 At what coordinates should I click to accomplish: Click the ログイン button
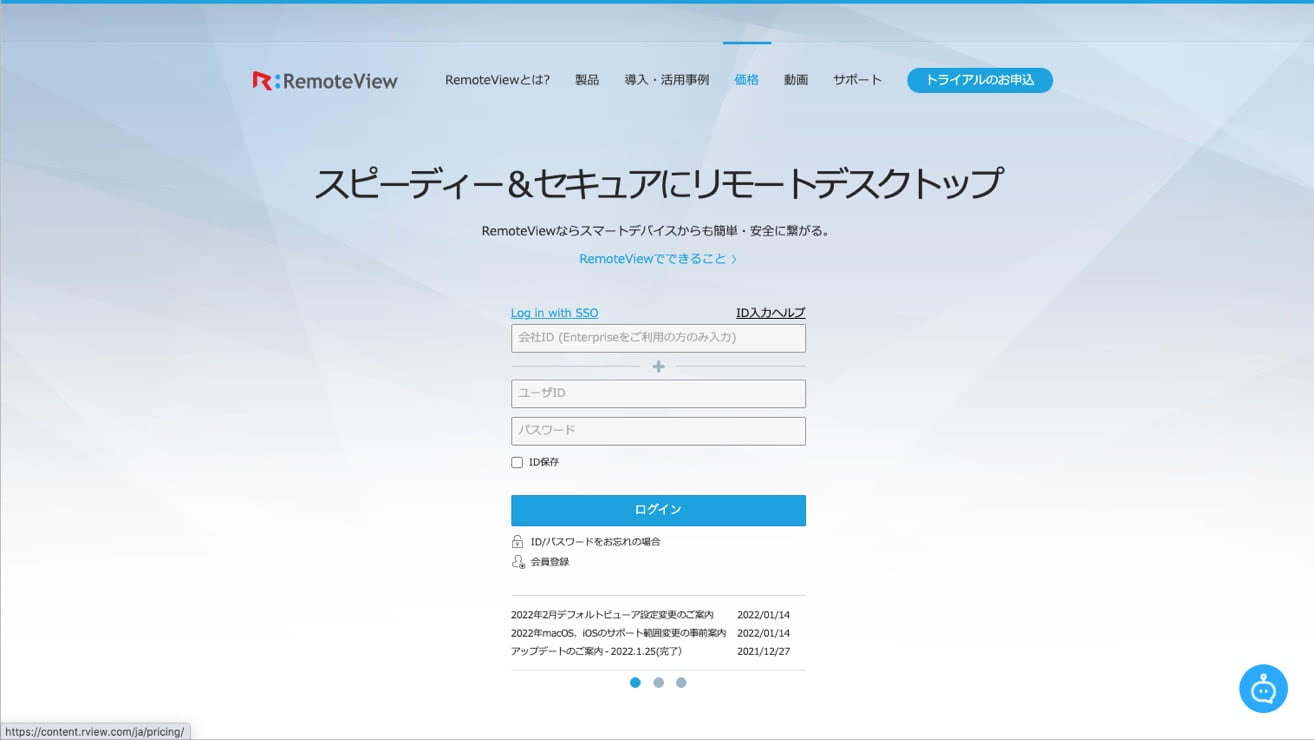pyautogui.click(x=658, y=510)
